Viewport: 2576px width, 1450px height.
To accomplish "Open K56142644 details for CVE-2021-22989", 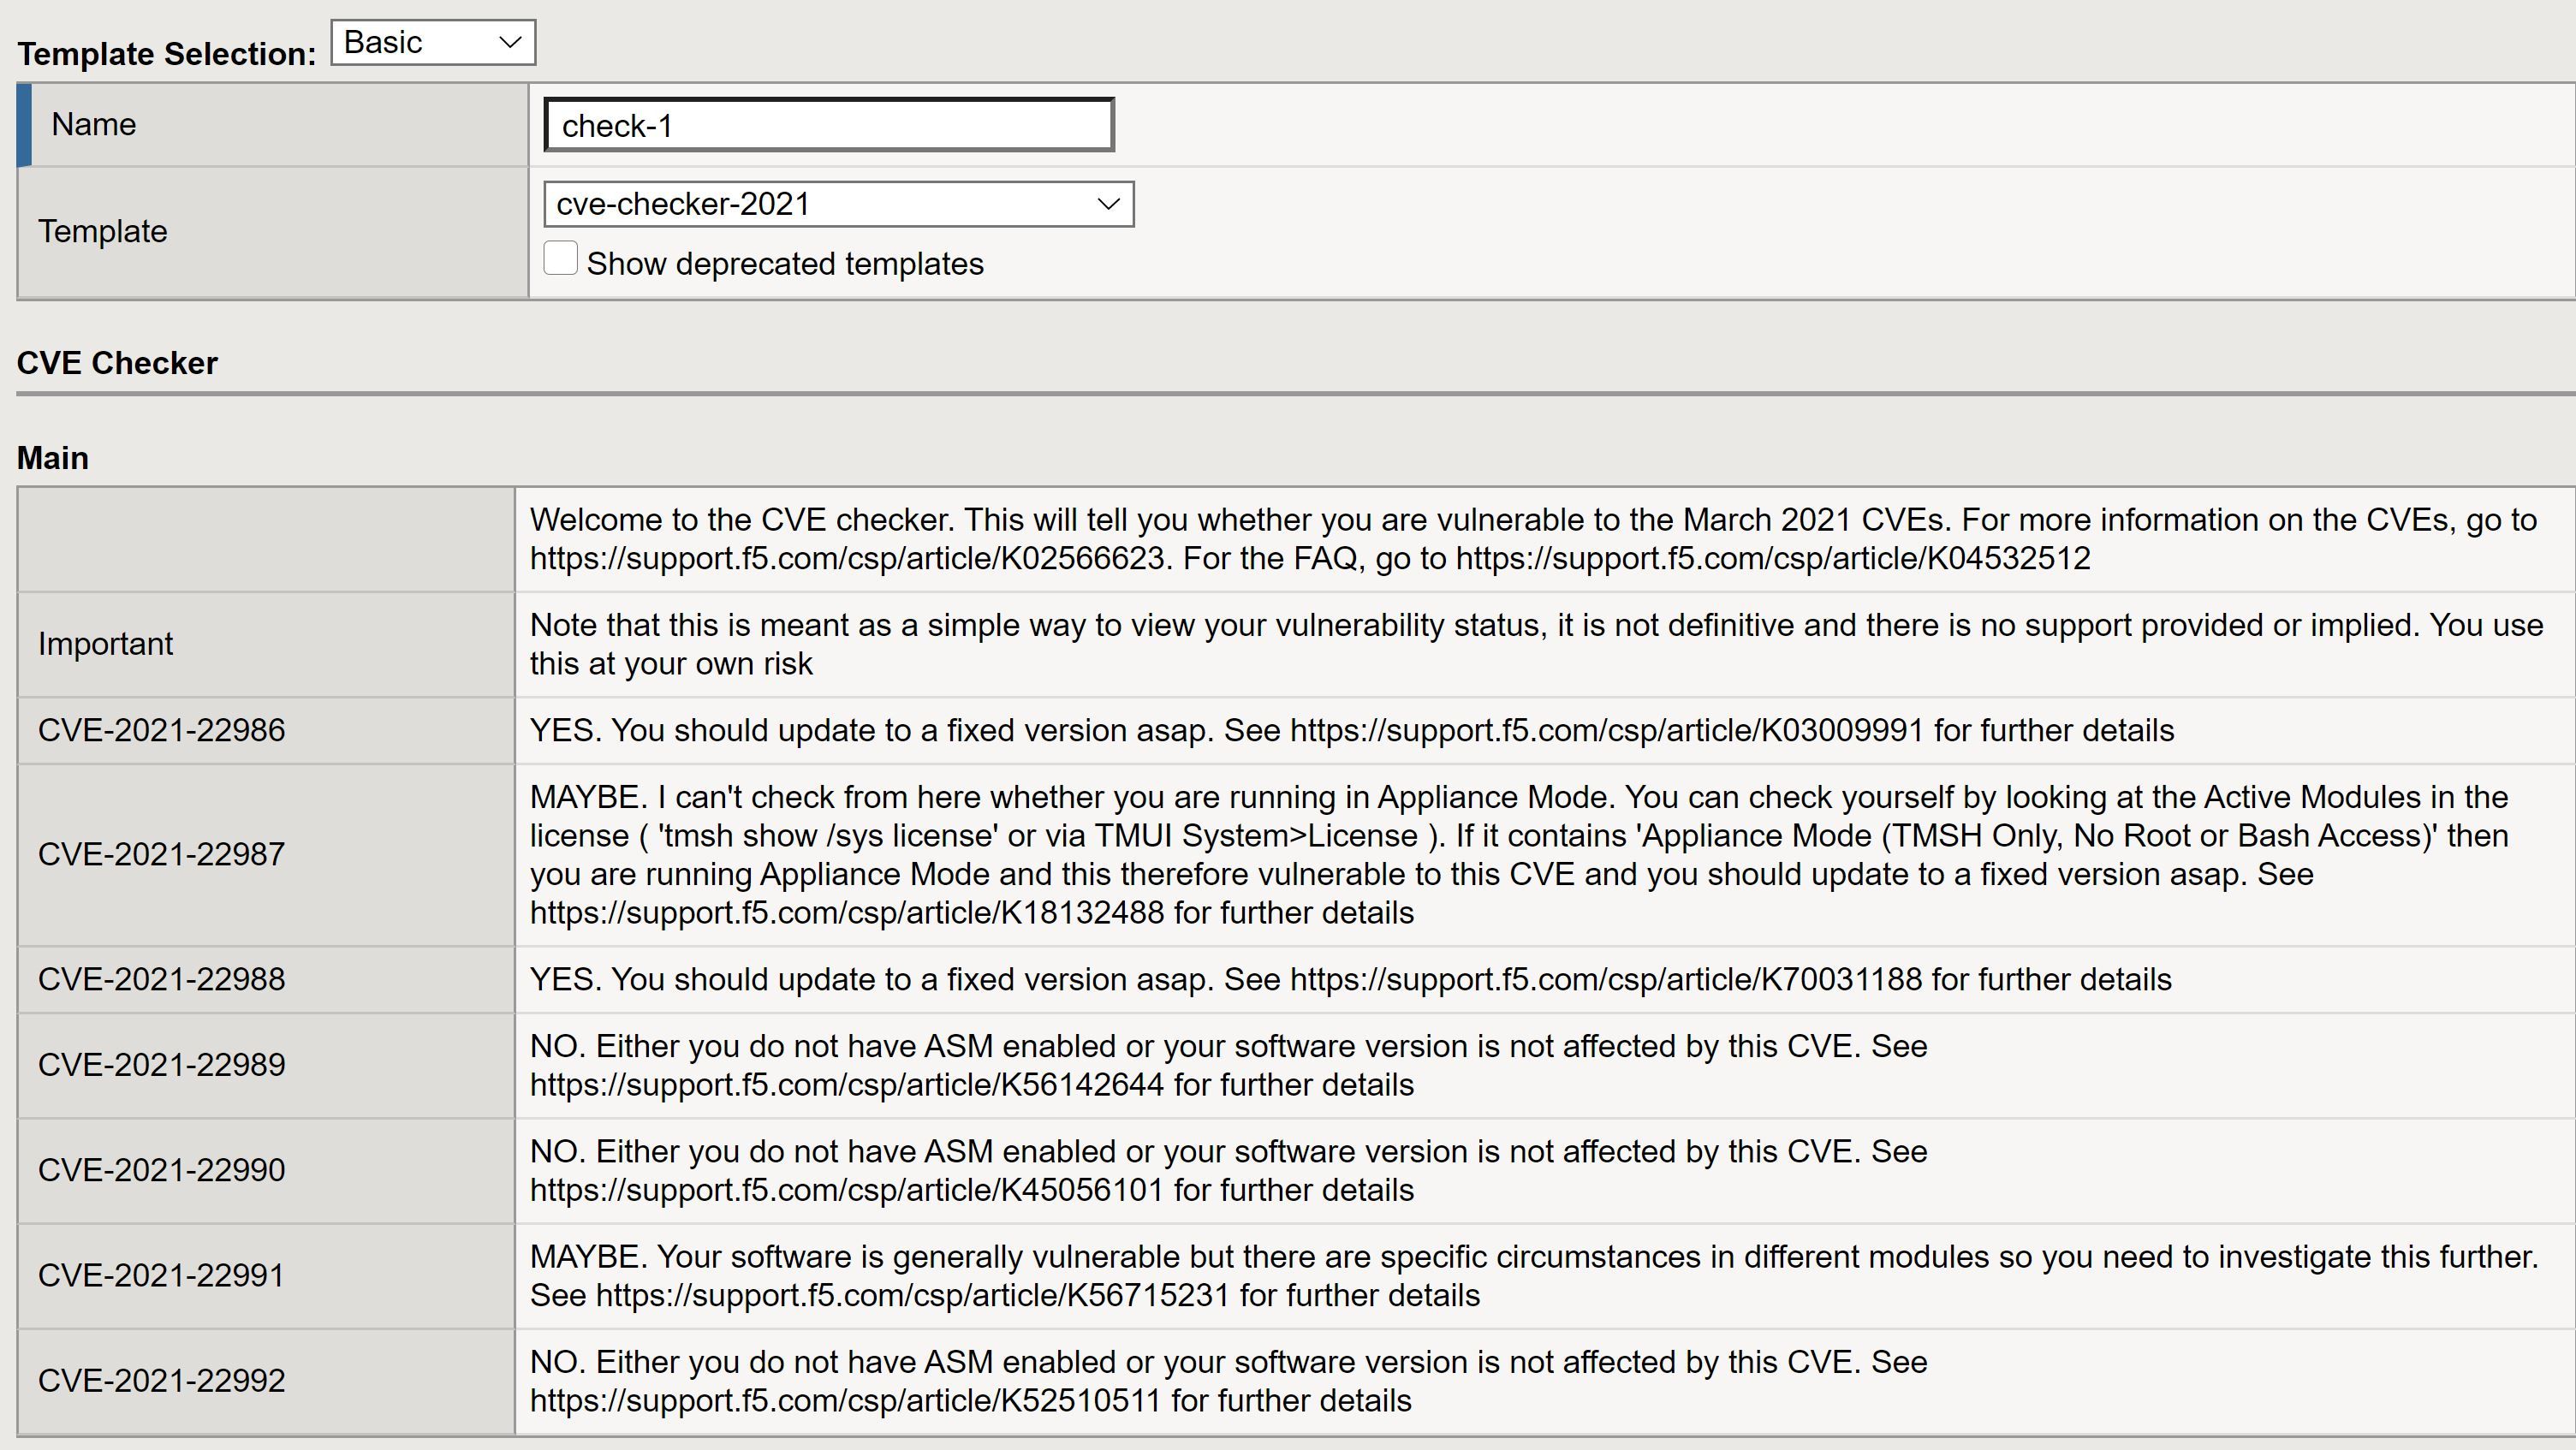I will tap(845, 1084).
